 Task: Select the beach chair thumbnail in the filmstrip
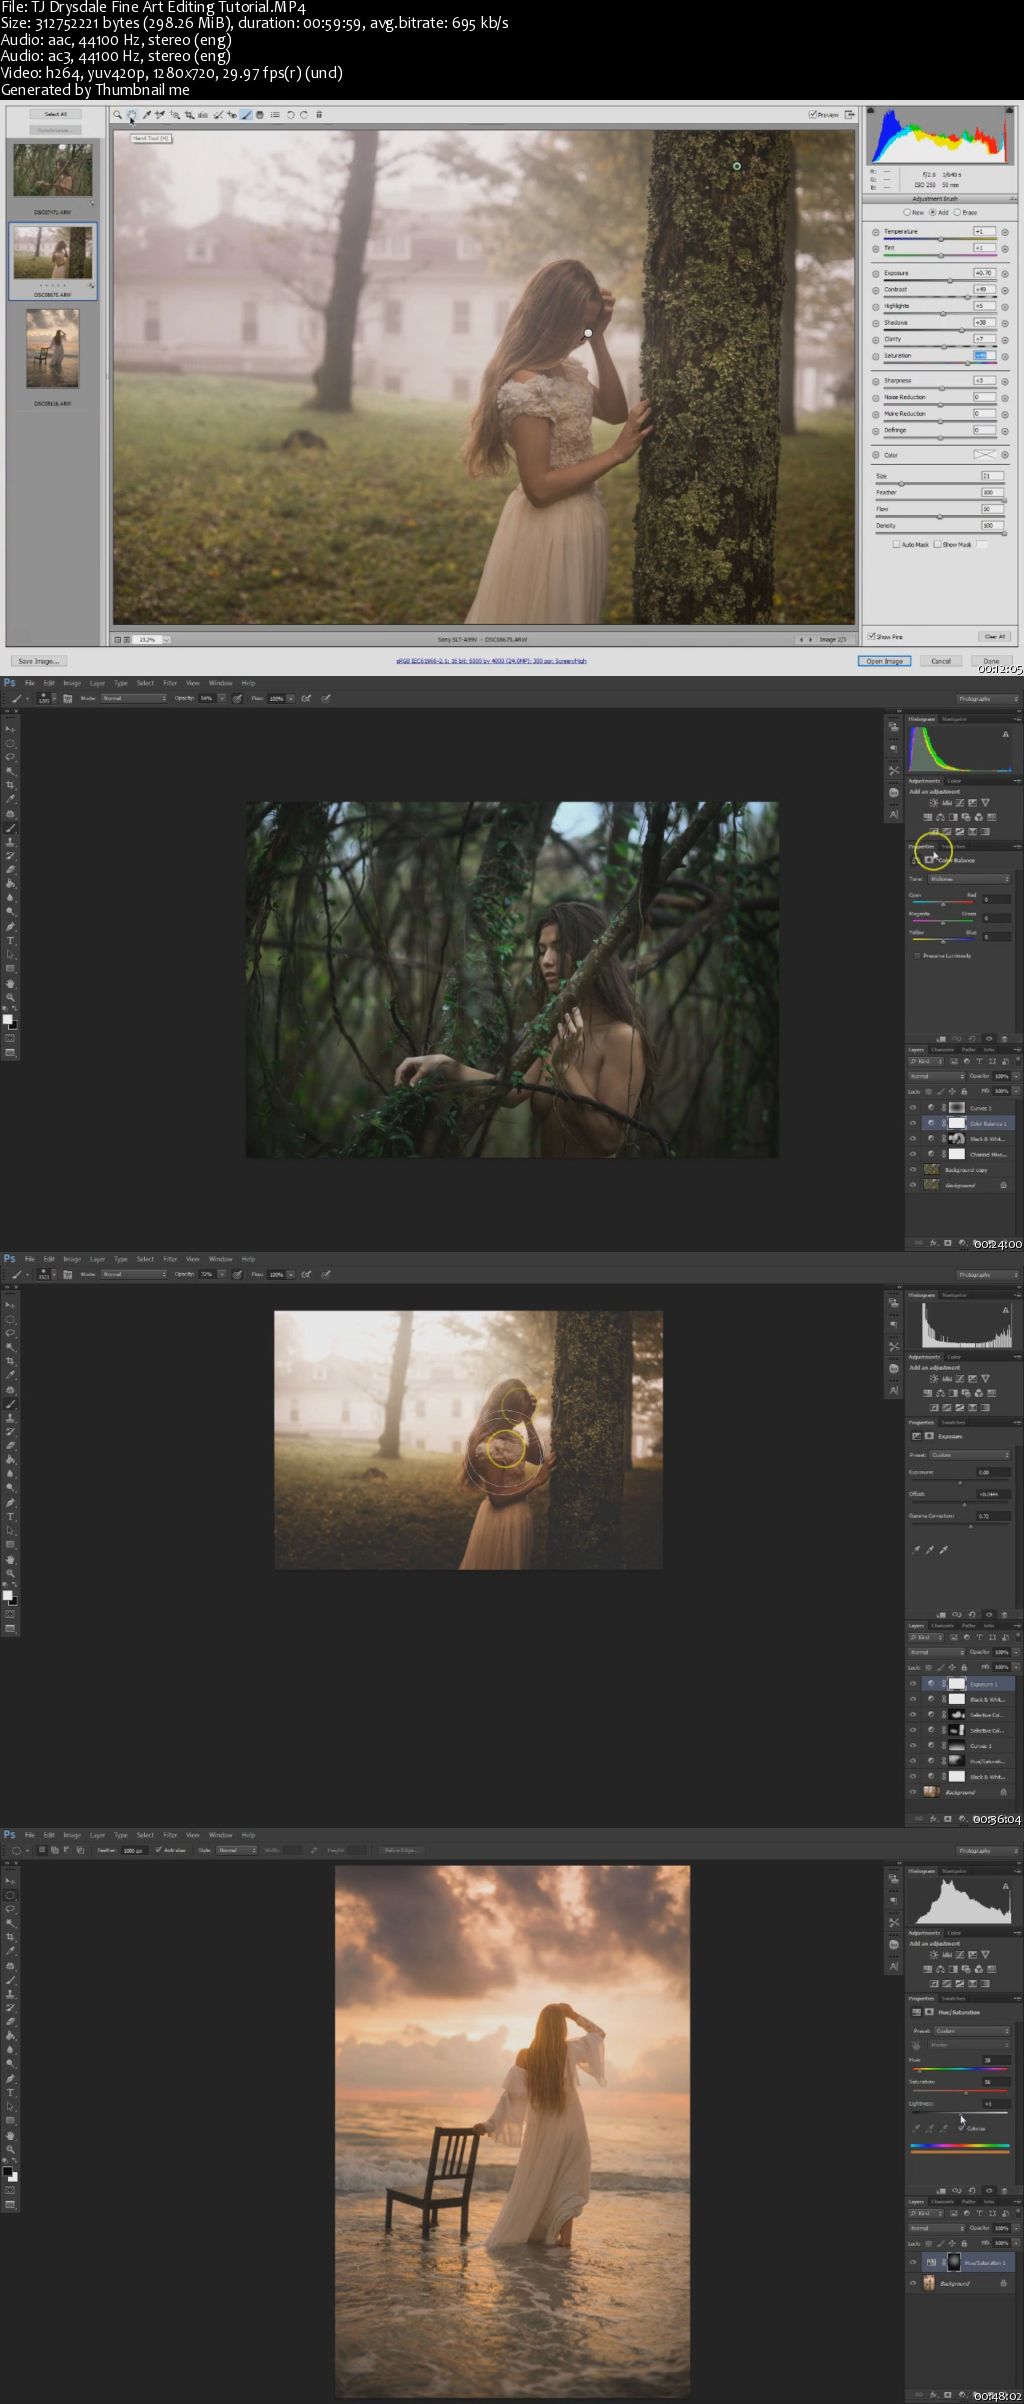(x=52, y=348)
